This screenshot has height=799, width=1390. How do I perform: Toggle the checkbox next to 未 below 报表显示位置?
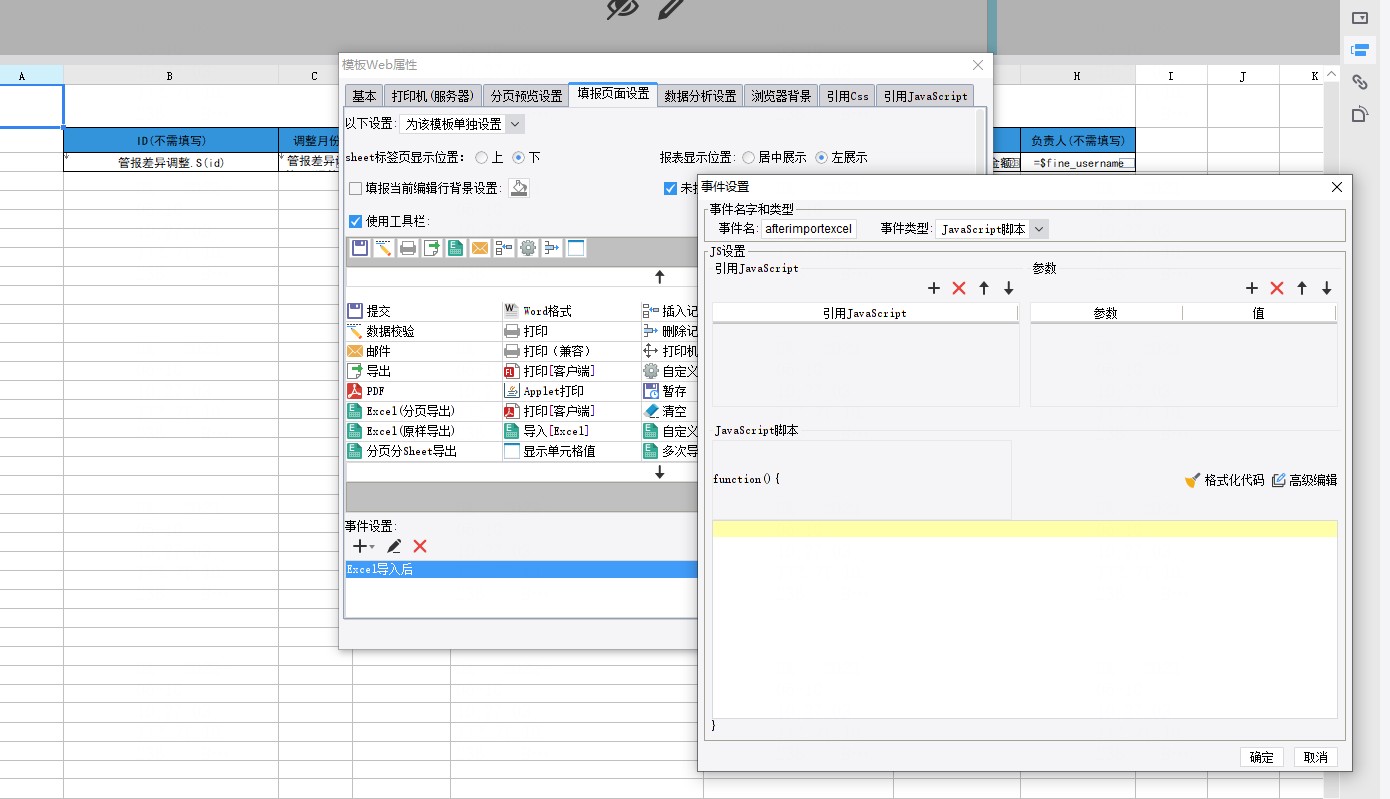tap(670, 188)
